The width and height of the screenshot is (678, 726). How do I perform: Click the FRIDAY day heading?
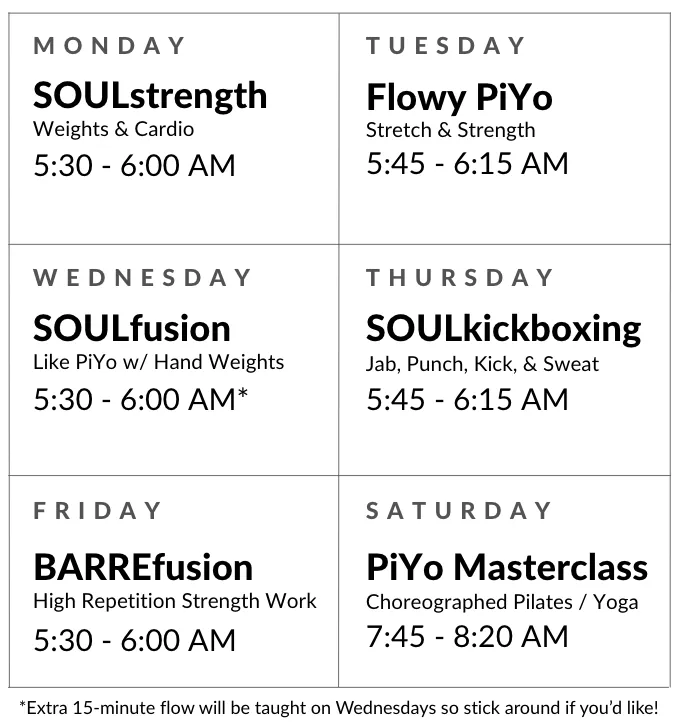(97, 511)
